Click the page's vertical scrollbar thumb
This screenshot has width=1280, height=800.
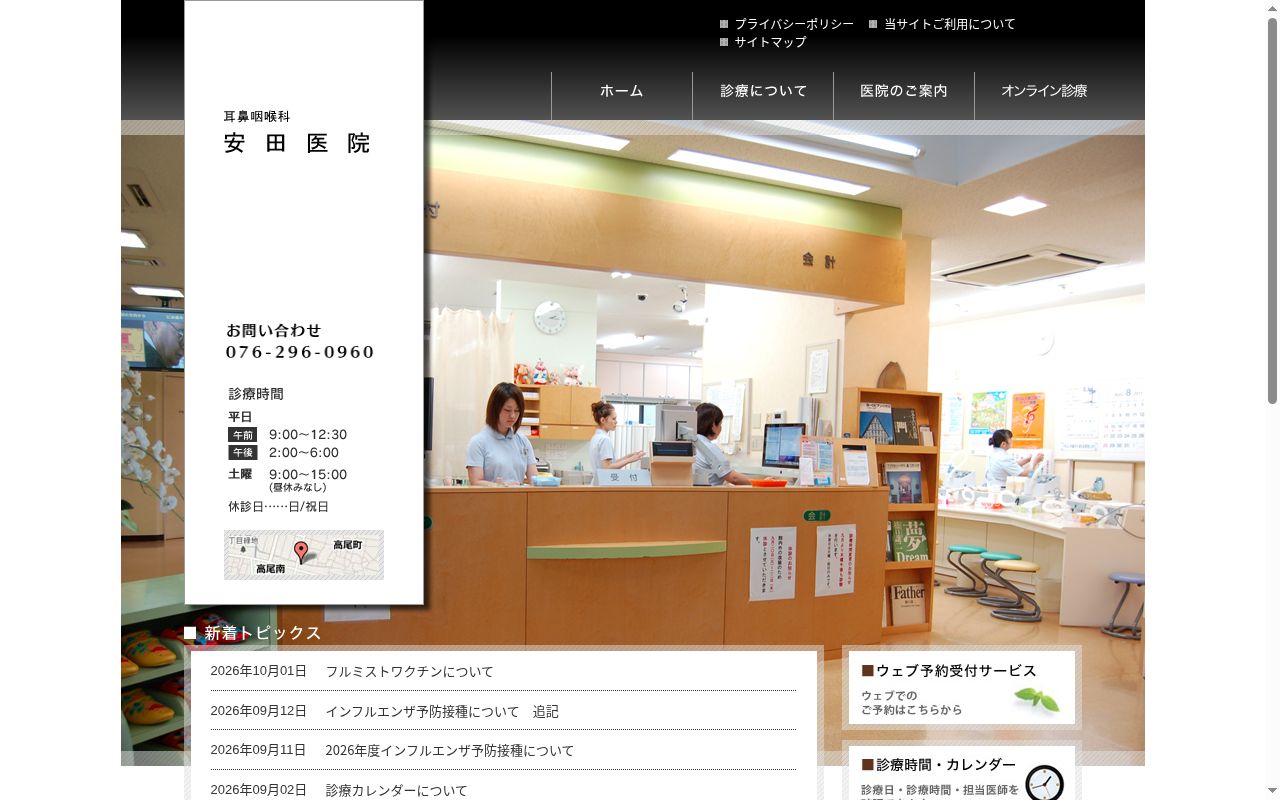tap(1272, 210)
